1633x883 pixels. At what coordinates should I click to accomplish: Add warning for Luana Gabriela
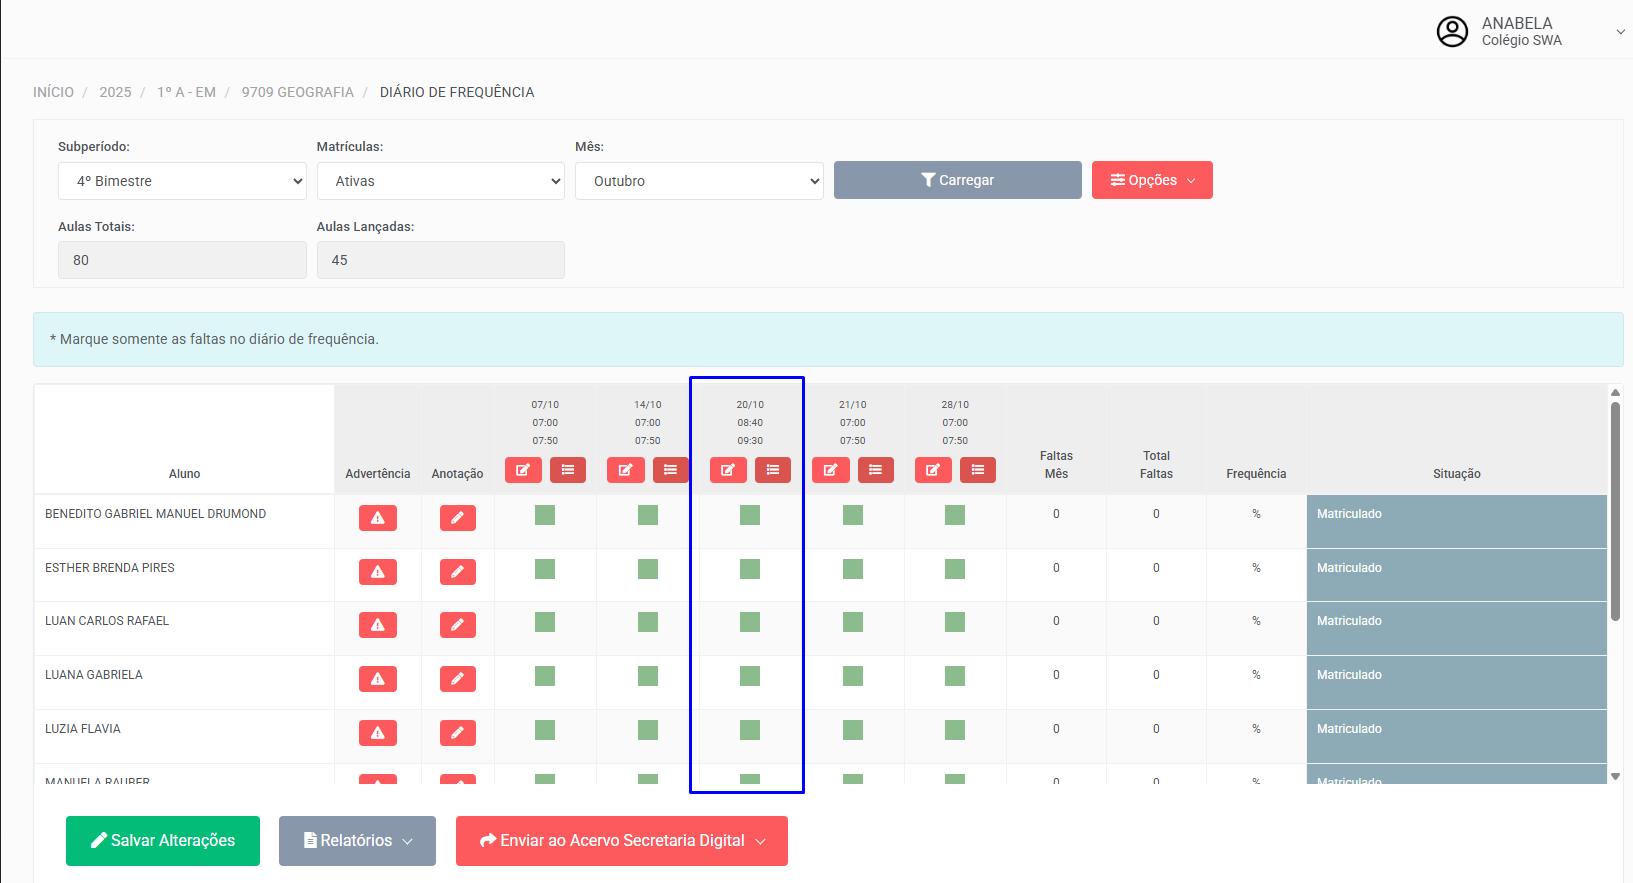378,679
